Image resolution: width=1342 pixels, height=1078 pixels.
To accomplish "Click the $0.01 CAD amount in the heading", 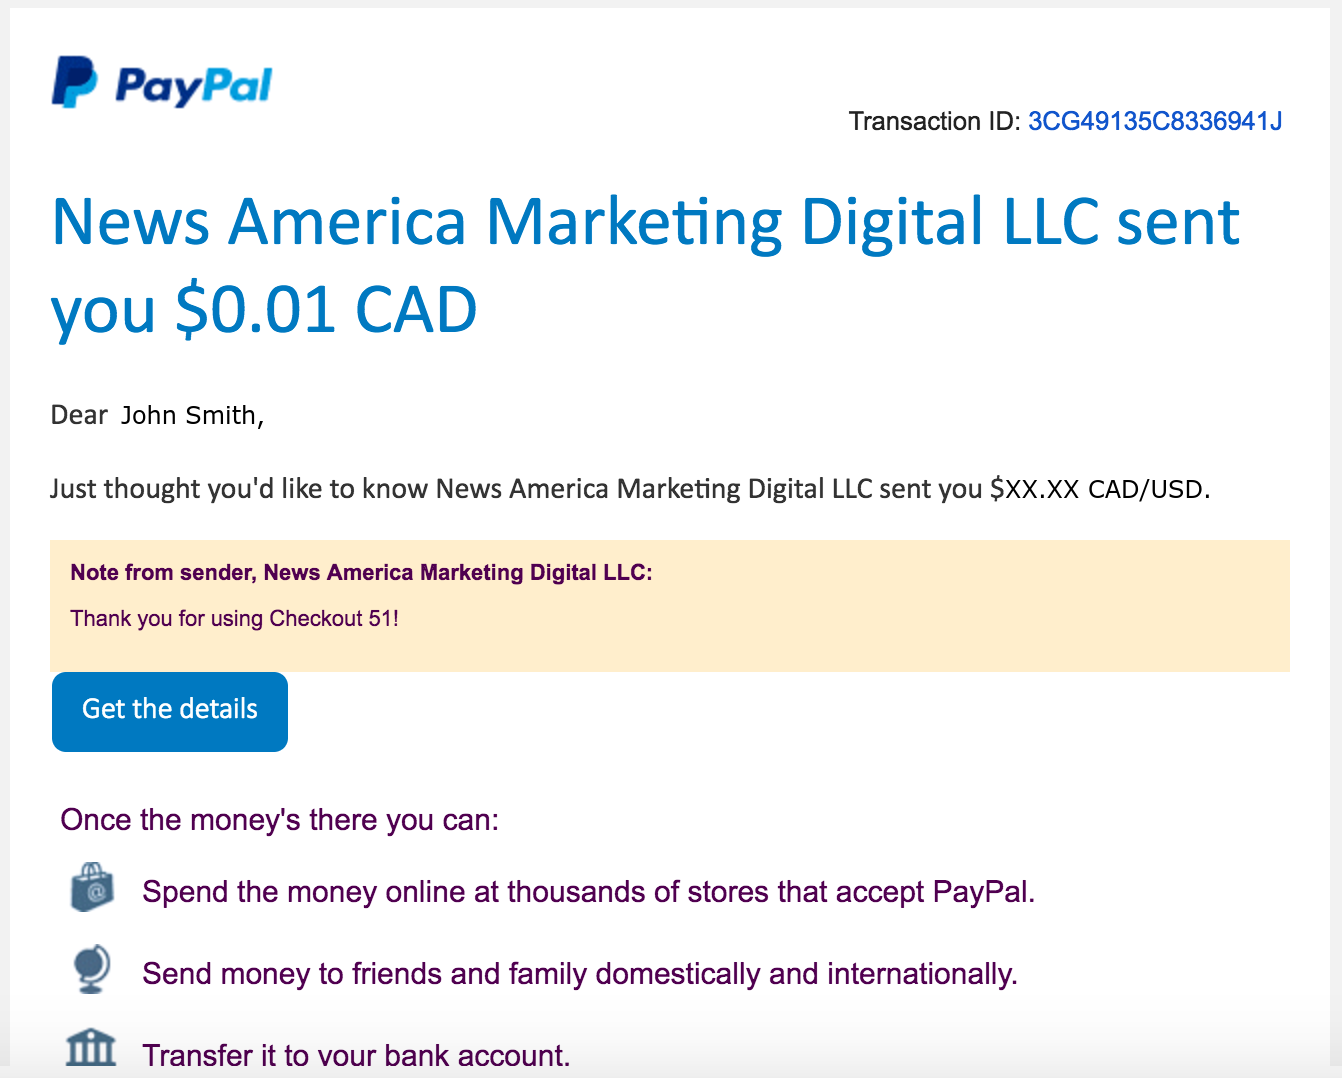I will (326, 309).
